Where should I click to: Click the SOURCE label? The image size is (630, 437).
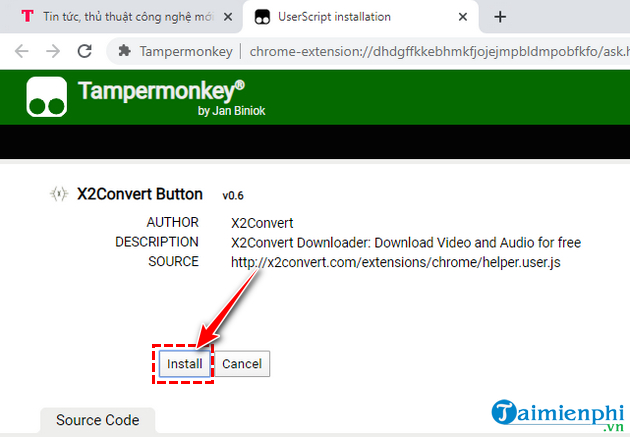click(x=174, y=261)
